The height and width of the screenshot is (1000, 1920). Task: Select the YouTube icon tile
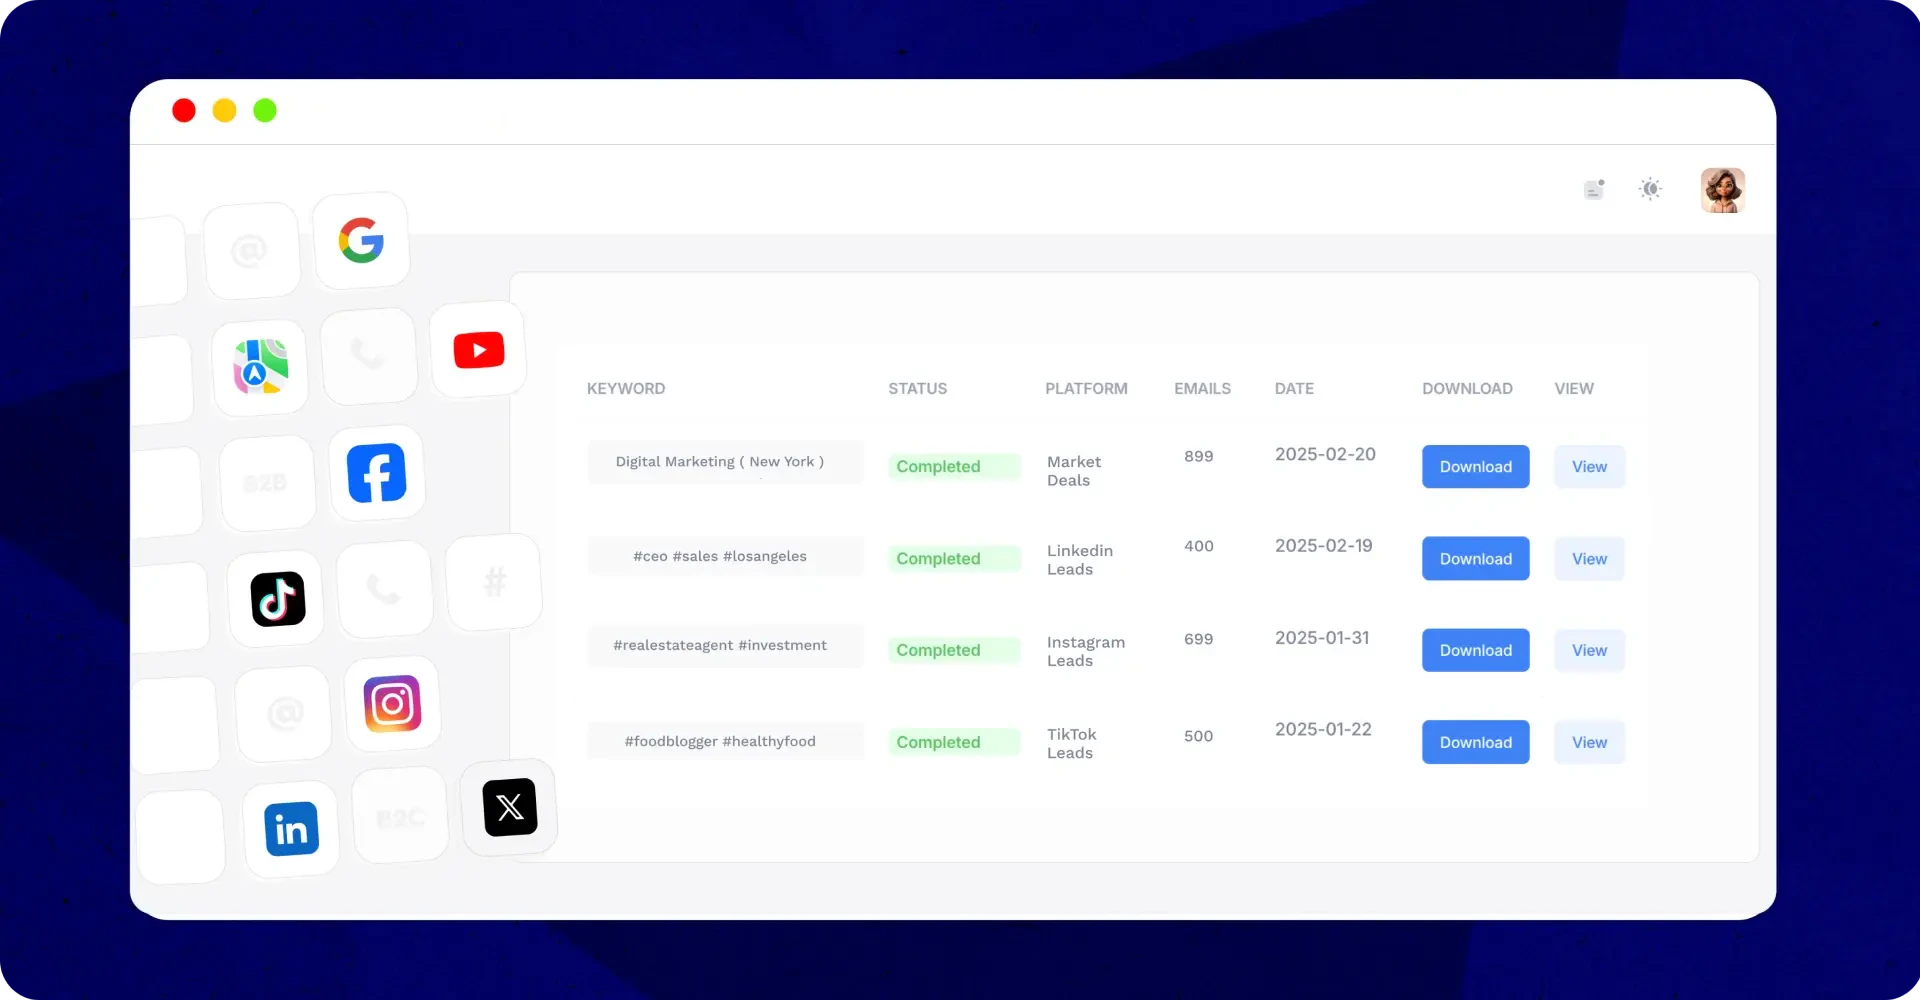[x=478, y=350]
